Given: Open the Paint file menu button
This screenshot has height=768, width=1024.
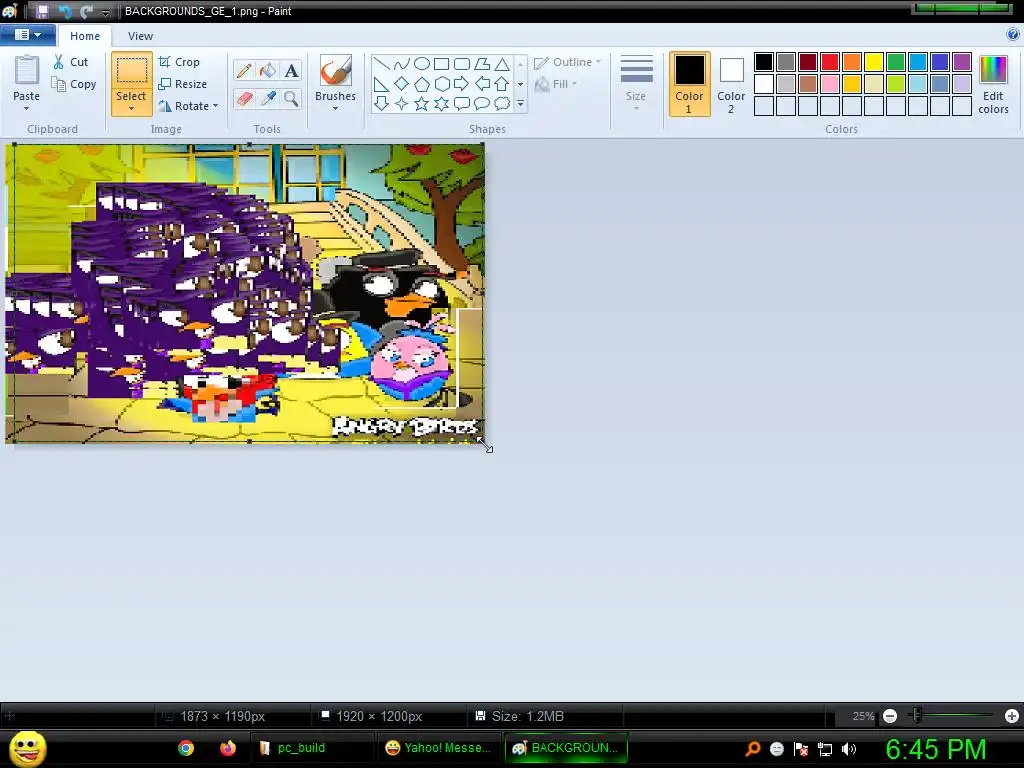Looking at the screenshot, I should click(27, 35).
